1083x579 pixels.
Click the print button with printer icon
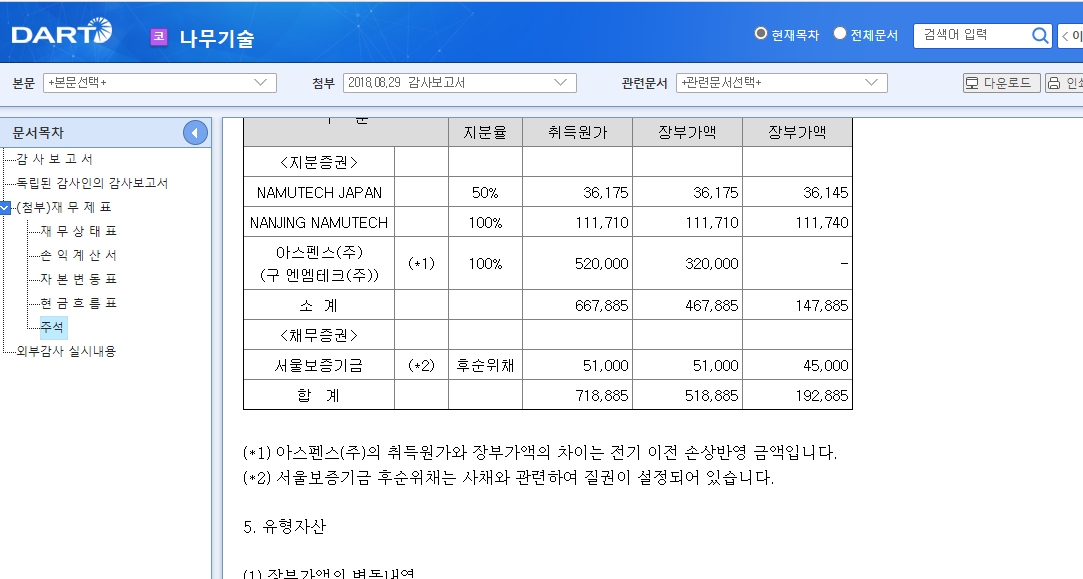[1064, 83]
